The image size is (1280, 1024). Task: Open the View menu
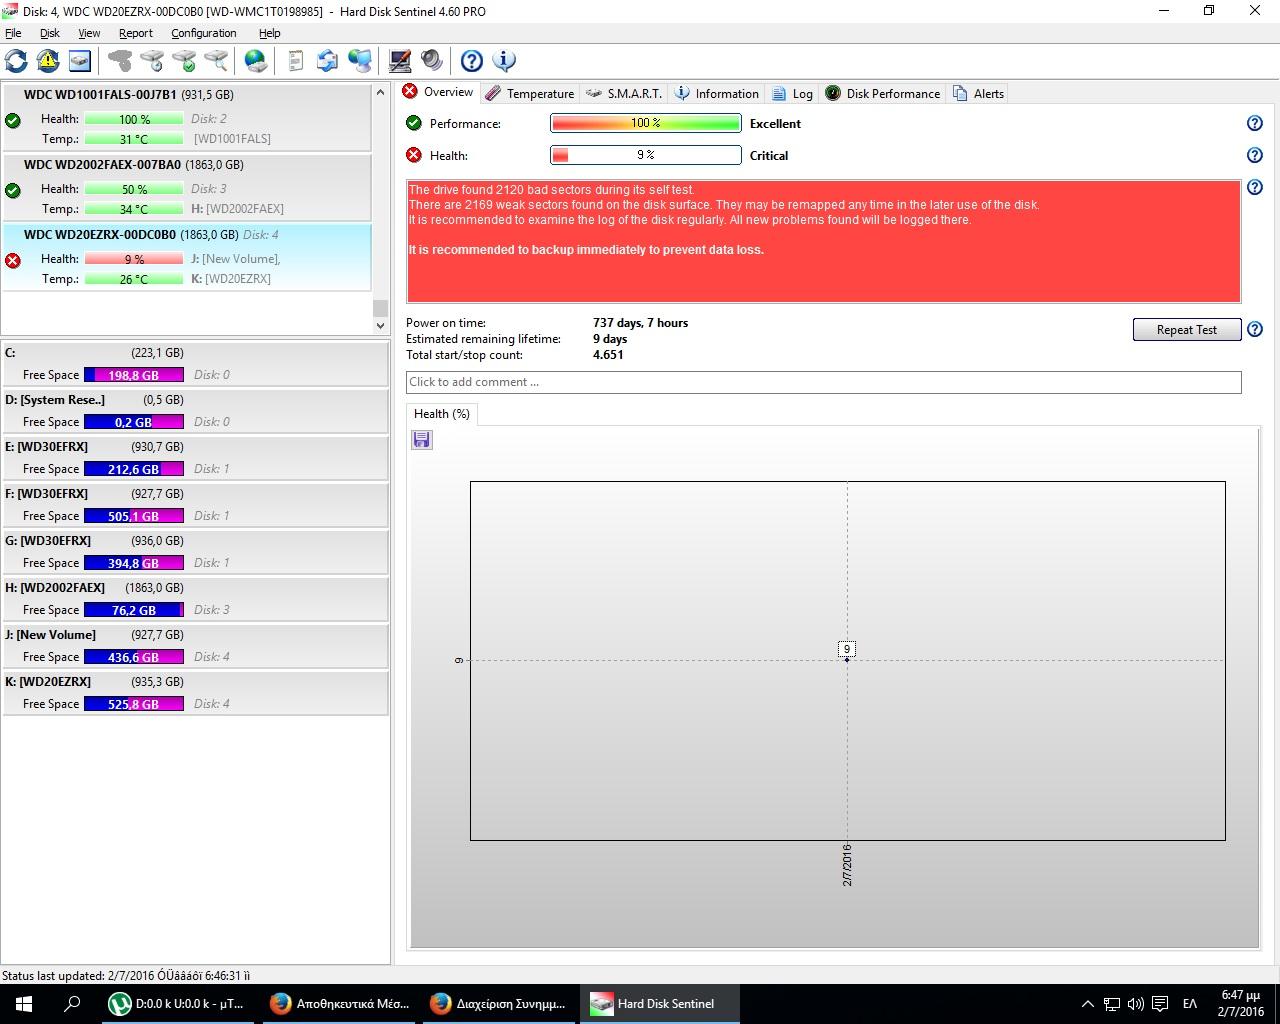tap(89, 33)
